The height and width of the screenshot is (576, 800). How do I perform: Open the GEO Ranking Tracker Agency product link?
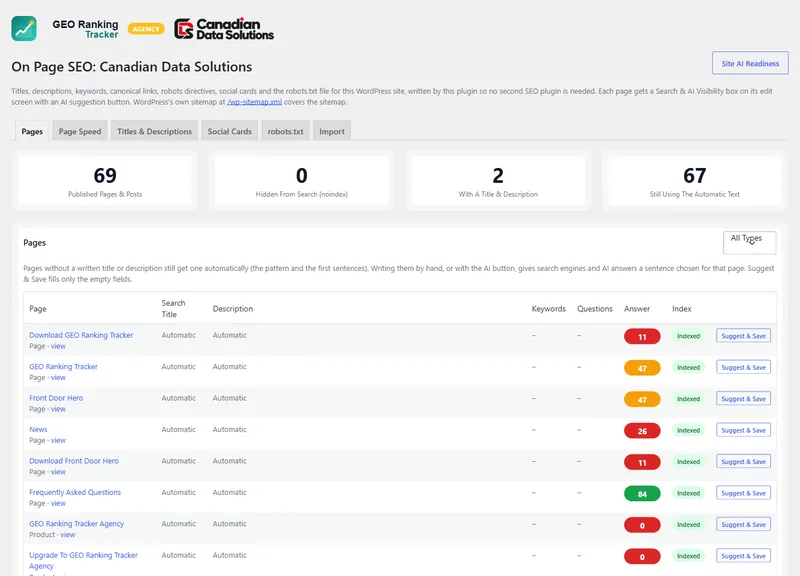coord(77,523)
